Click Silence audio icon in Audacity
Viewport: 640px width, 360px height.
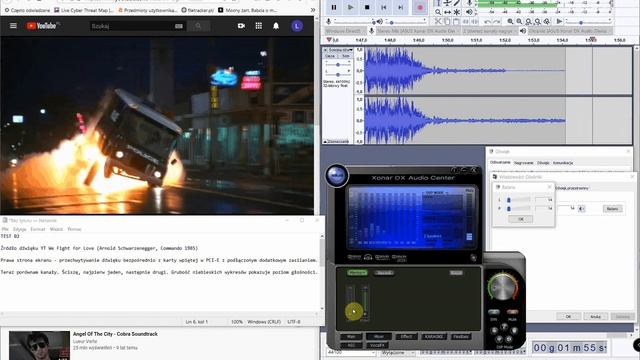click(x=475, y=21)
